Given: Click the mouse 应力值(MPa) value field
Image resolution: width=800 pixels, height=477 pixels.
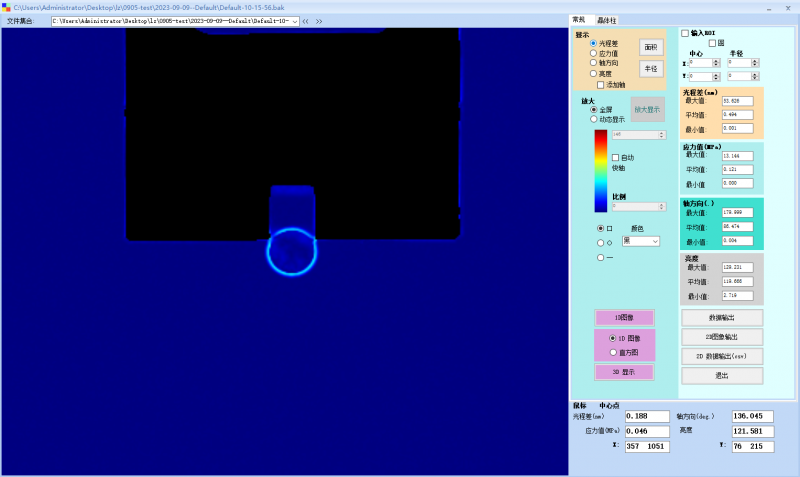Looking at the screenshot, I should [x=647, y=431].
